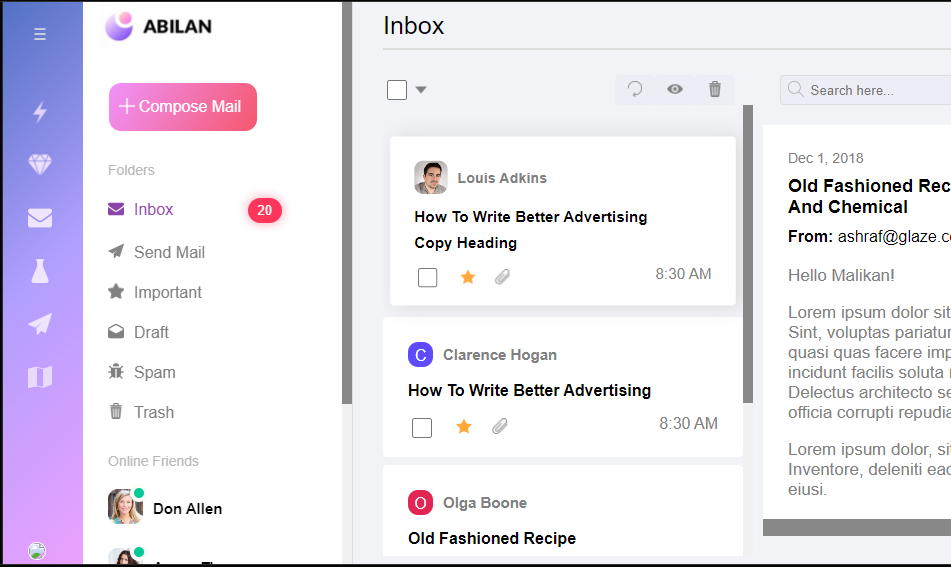
Task: Open the envelope icon in left rail
Action: [40, 218]
